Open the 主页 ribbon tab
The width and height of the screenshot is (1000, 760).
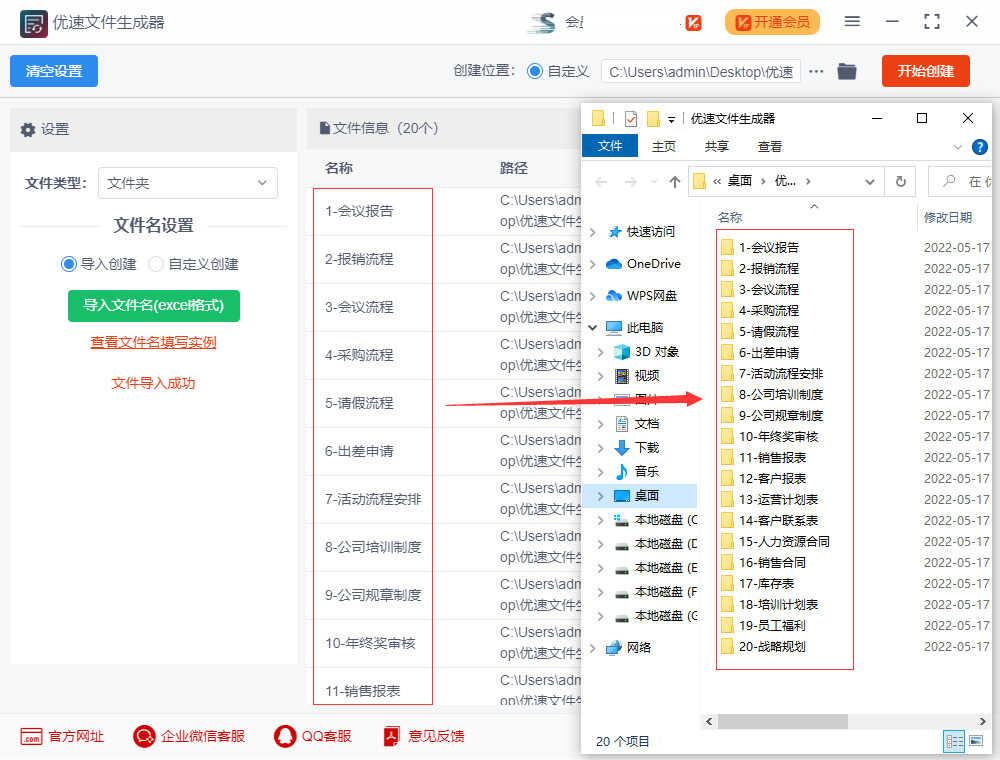tap(663, 147)
